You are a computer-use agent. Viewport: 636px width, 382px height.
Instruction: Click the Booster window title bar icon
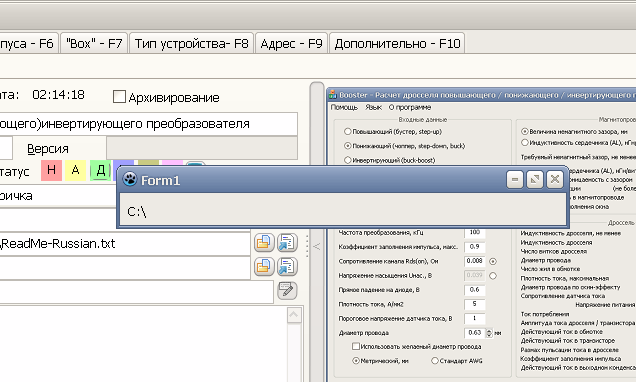coord(333,95)
